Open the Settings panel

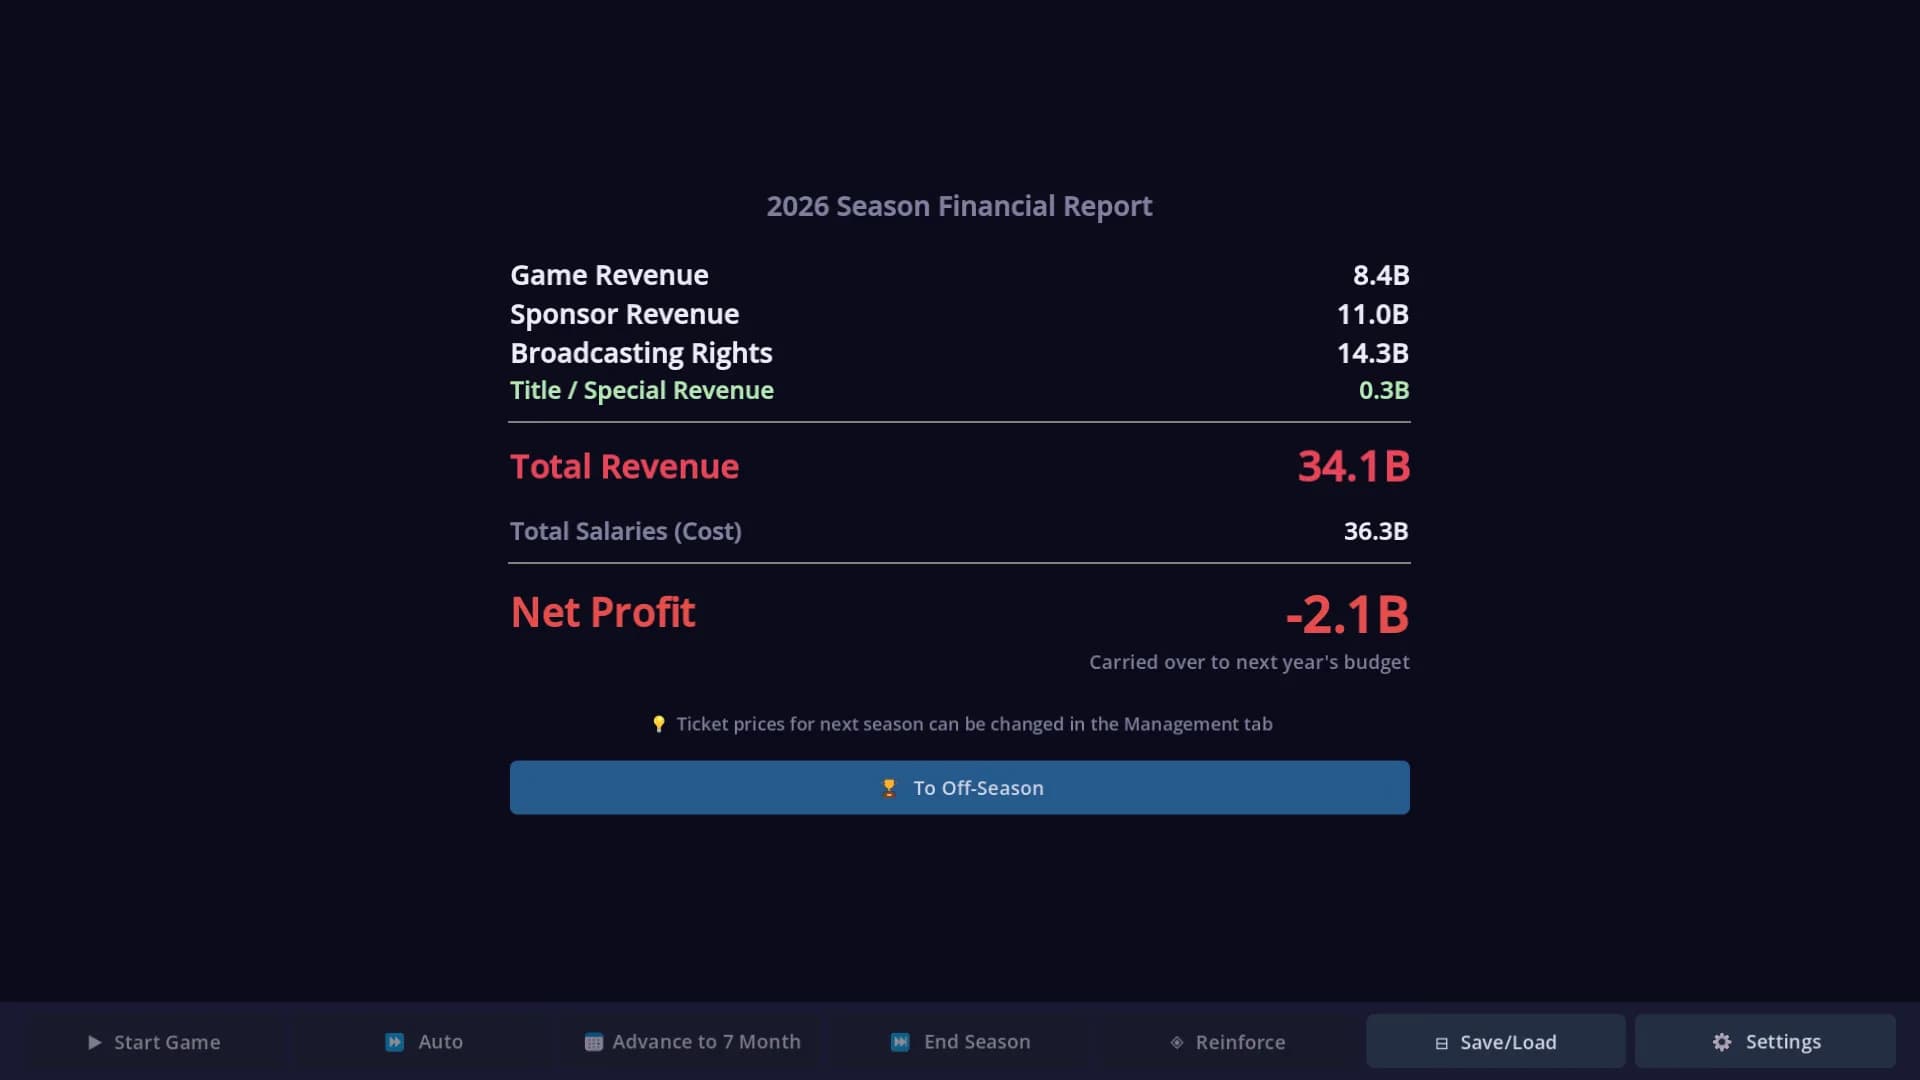[1765, 1041]
